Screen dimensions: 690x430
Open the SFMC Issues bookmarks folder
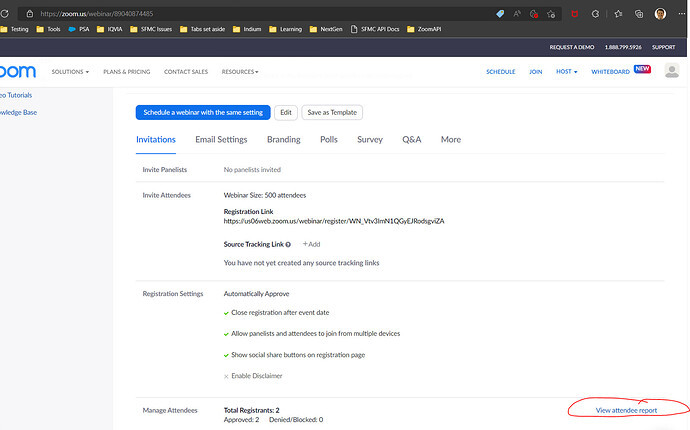point(151,29)
